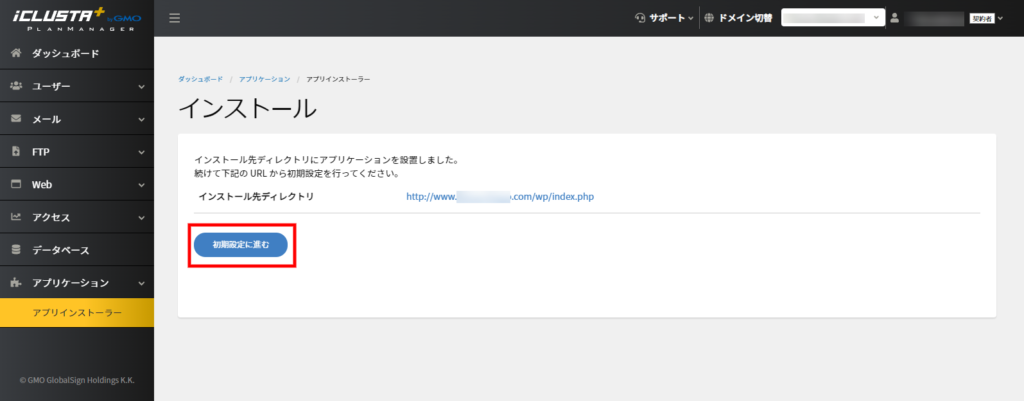Open the メール sidebar menu
Image resolution: width=1024 pixels, height=401 pixels.
tap(77, 119)
